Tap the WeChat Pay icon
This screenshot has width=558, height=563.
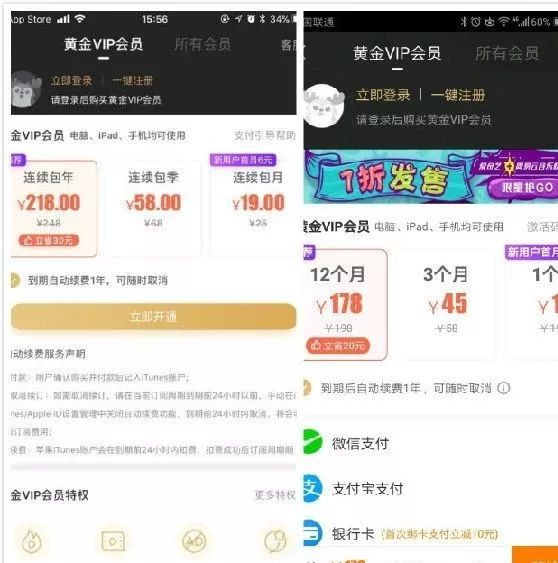313,442
